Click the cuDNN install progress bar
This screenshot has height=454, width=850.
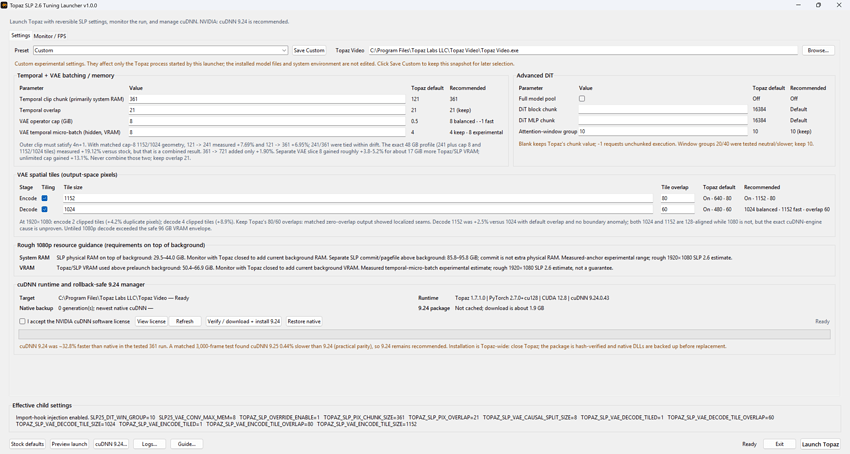coord(424,334)
